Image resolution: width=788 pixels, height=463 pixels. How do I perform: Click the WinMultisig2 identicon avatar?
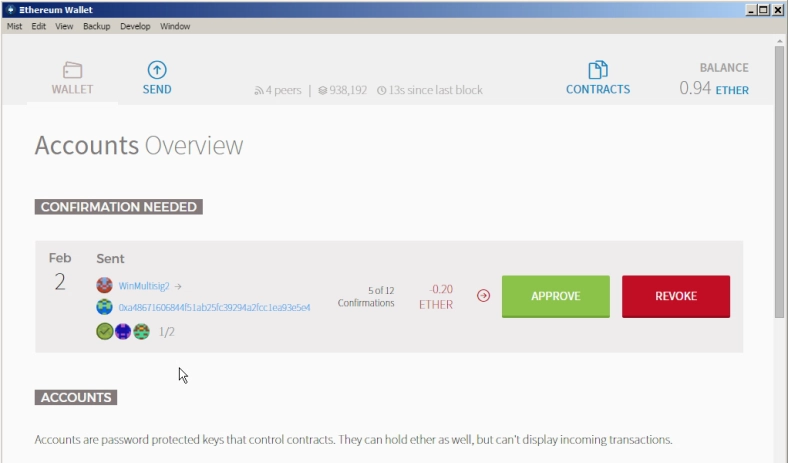(105, 285)
